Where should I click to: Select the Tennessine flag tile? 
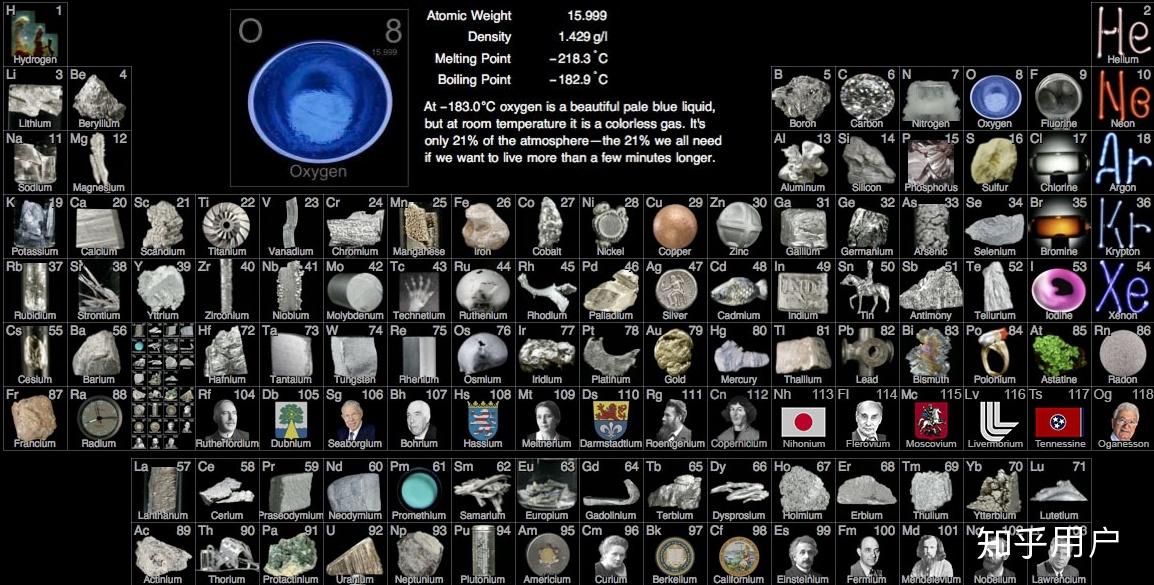(1058, 419)
